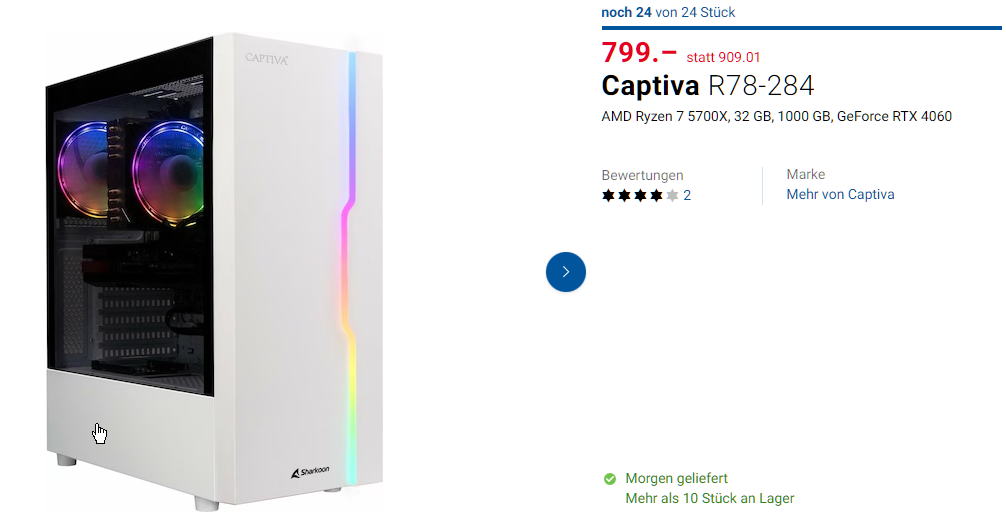
Task: Click the Bewertungen heading
Action: tap(642, 175)
